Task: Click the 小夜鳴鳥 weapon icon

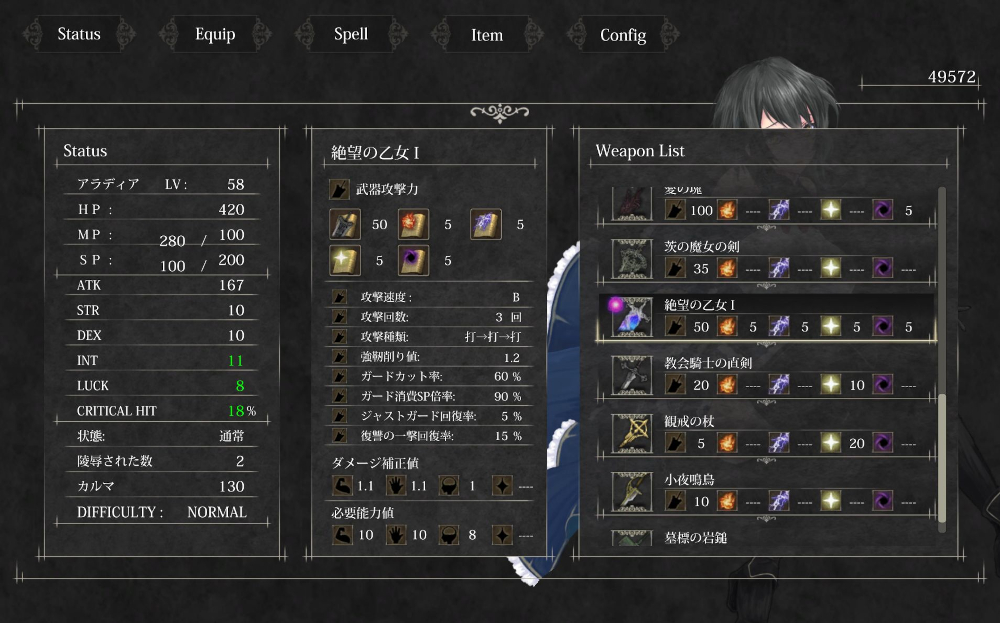Action: click(x=632, y=491)
